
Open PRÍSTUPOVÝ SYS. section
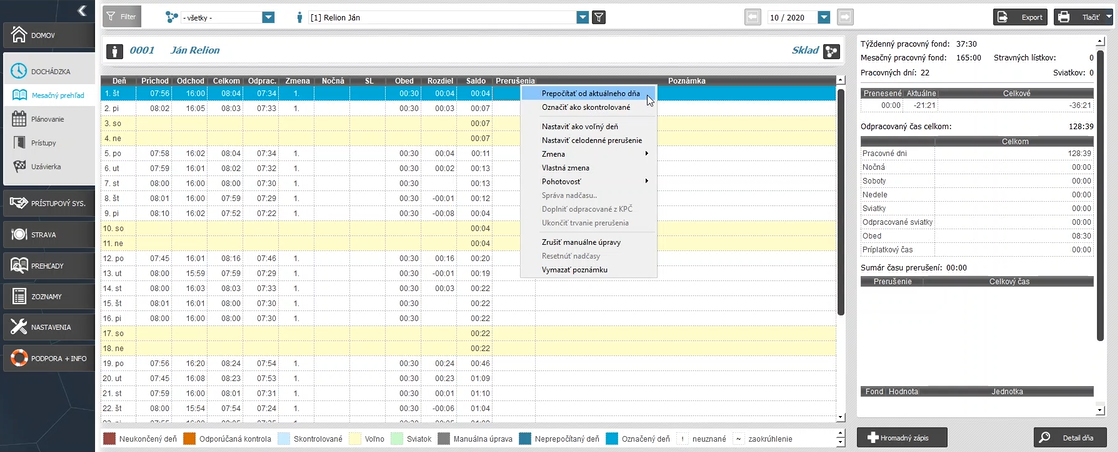coord(48,203)
